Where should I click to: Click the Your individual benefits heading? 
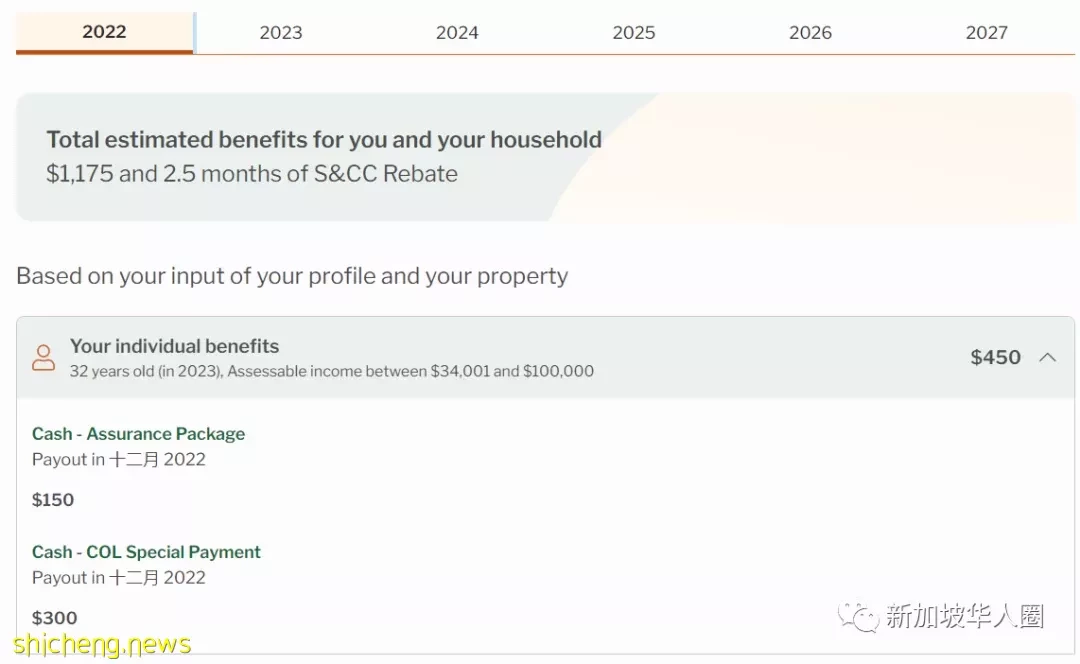[174, 346]
